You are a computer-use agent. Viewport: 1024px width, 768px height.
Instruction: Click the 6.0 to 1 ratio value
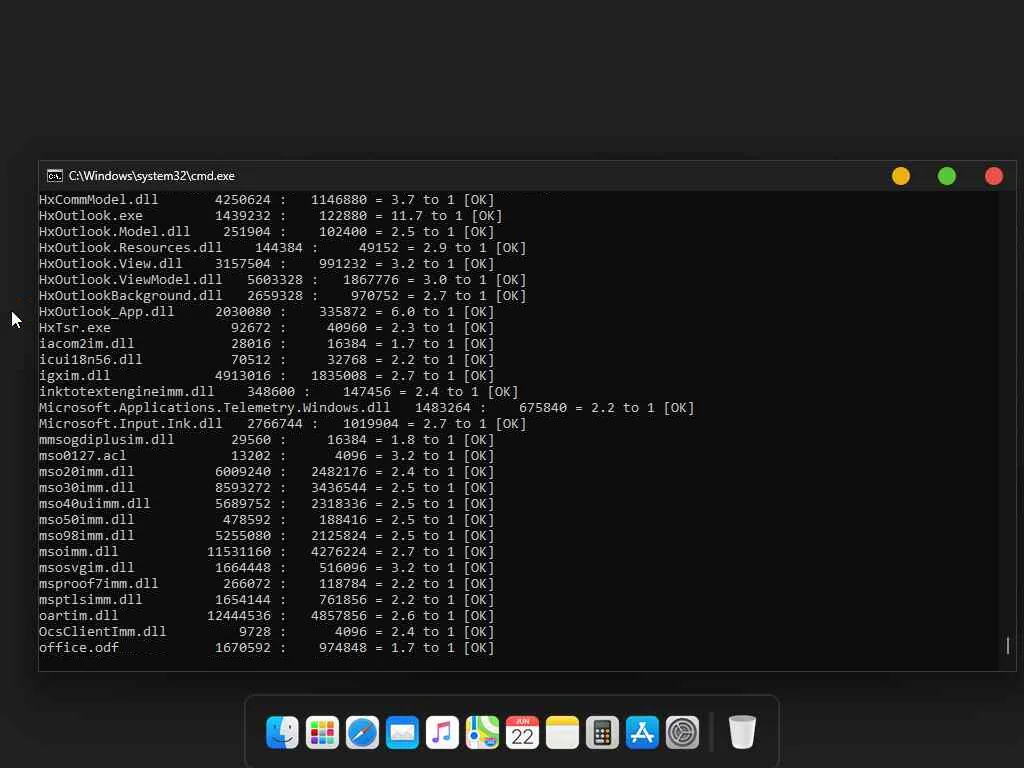423,312
